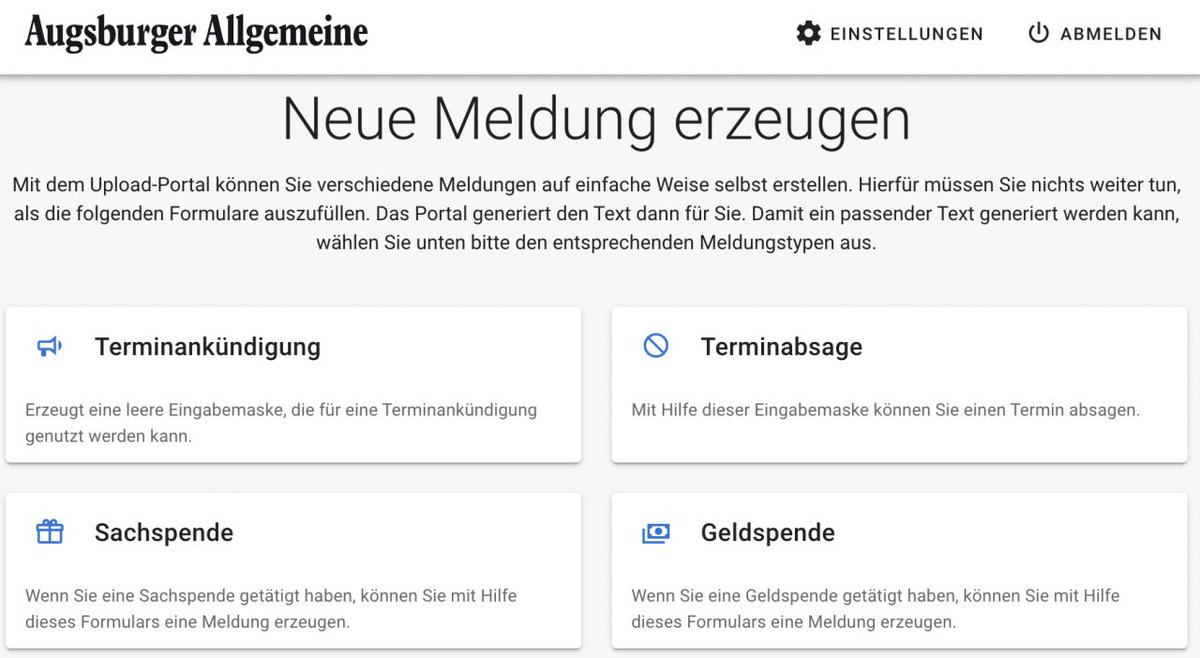Click the settings gear icon
Viewport: 1200px width, 658px height.
click(806, 33)
